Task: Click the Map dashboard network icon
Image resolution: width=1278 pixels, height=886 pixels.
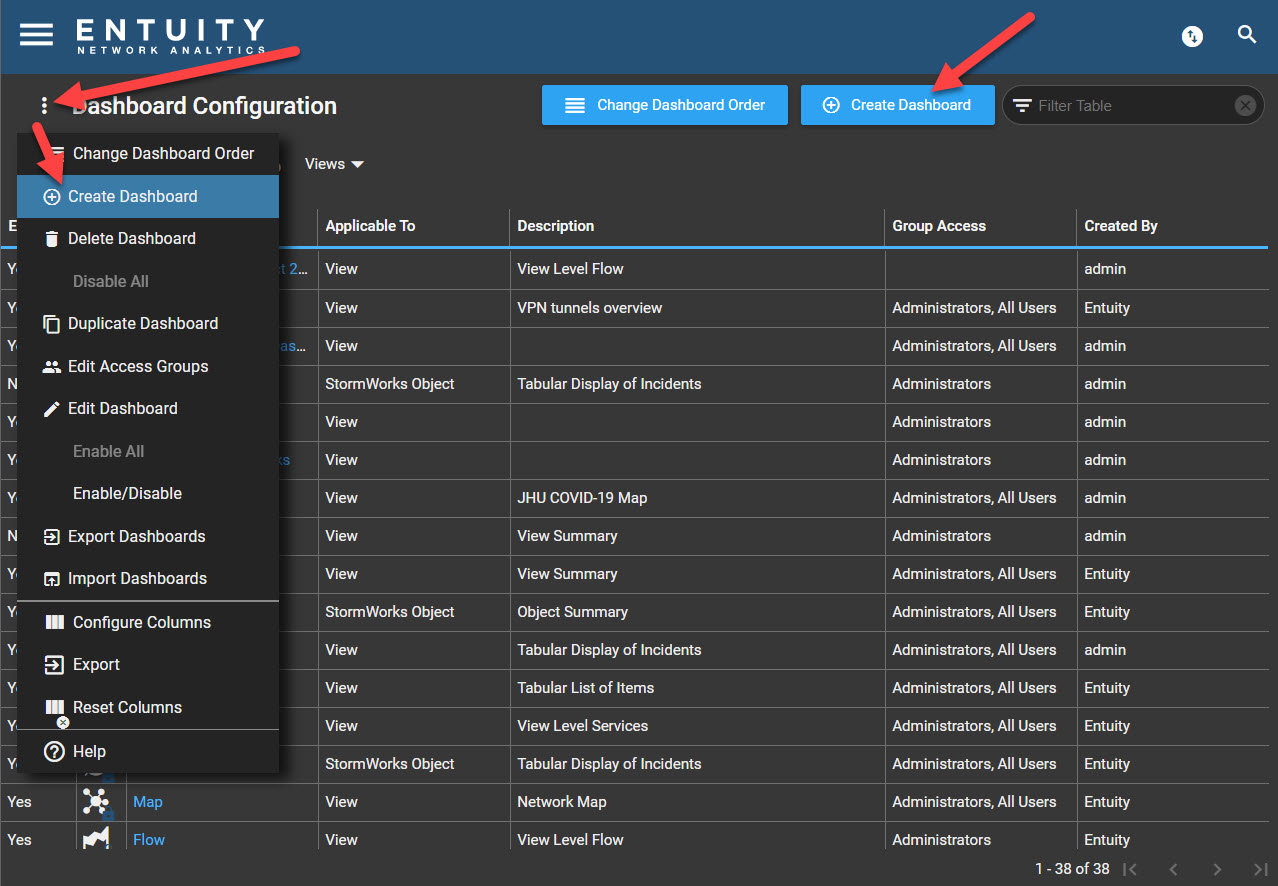Action: pos(96,802)
